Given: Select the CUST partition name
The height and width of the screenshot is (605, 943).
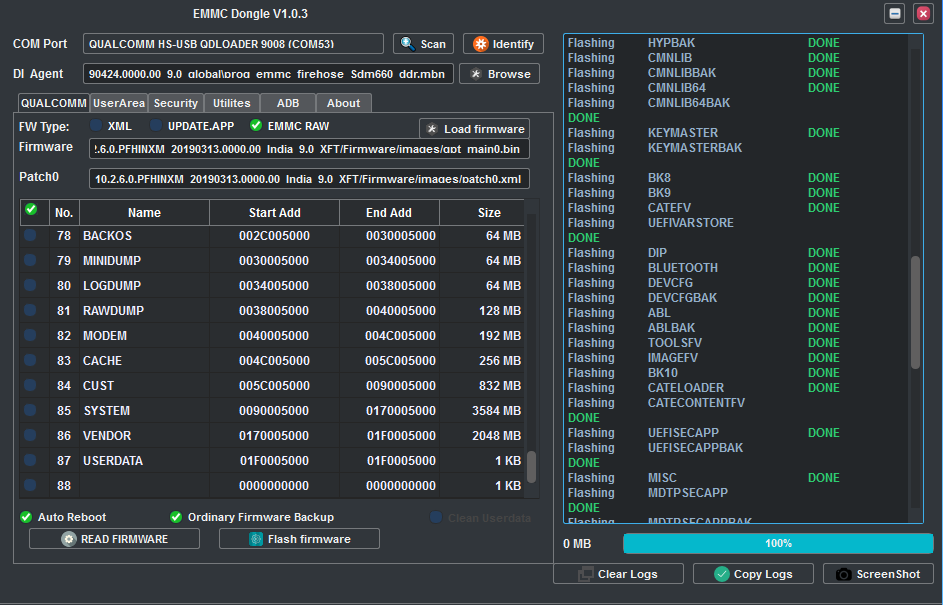Looking at the screenshot, I should pos(99,385).
